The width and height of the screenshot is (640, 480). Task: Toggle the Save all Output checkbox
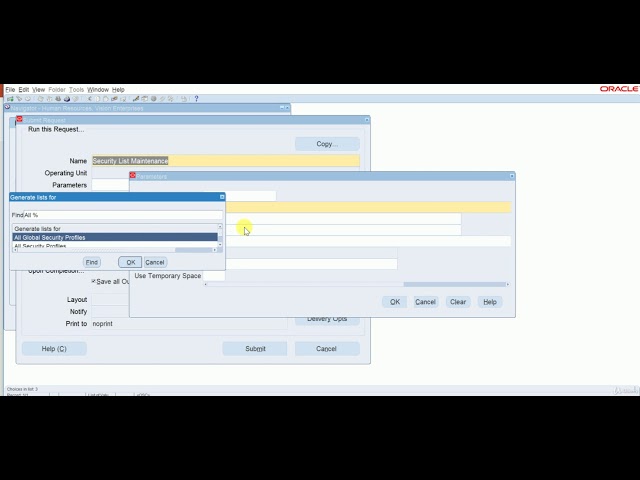93,281
